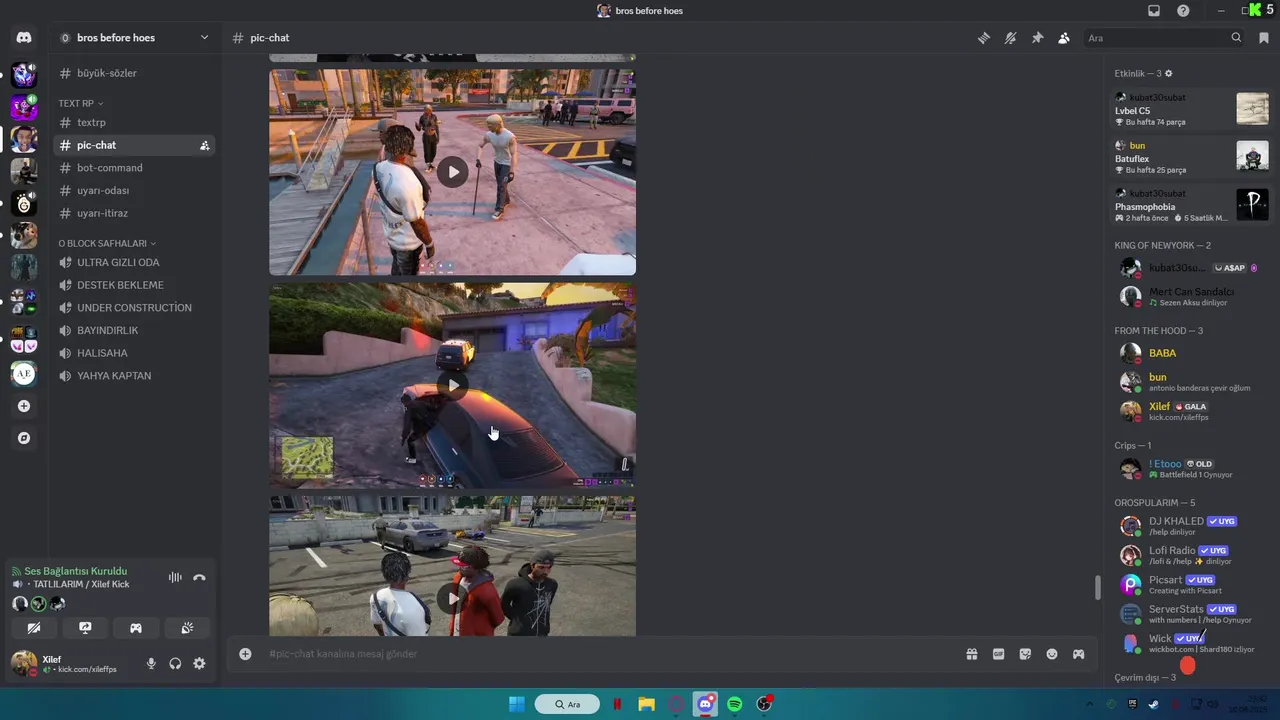Play the first video with old man
This screenshot has width=1280, height=720.
pos(452,172)
